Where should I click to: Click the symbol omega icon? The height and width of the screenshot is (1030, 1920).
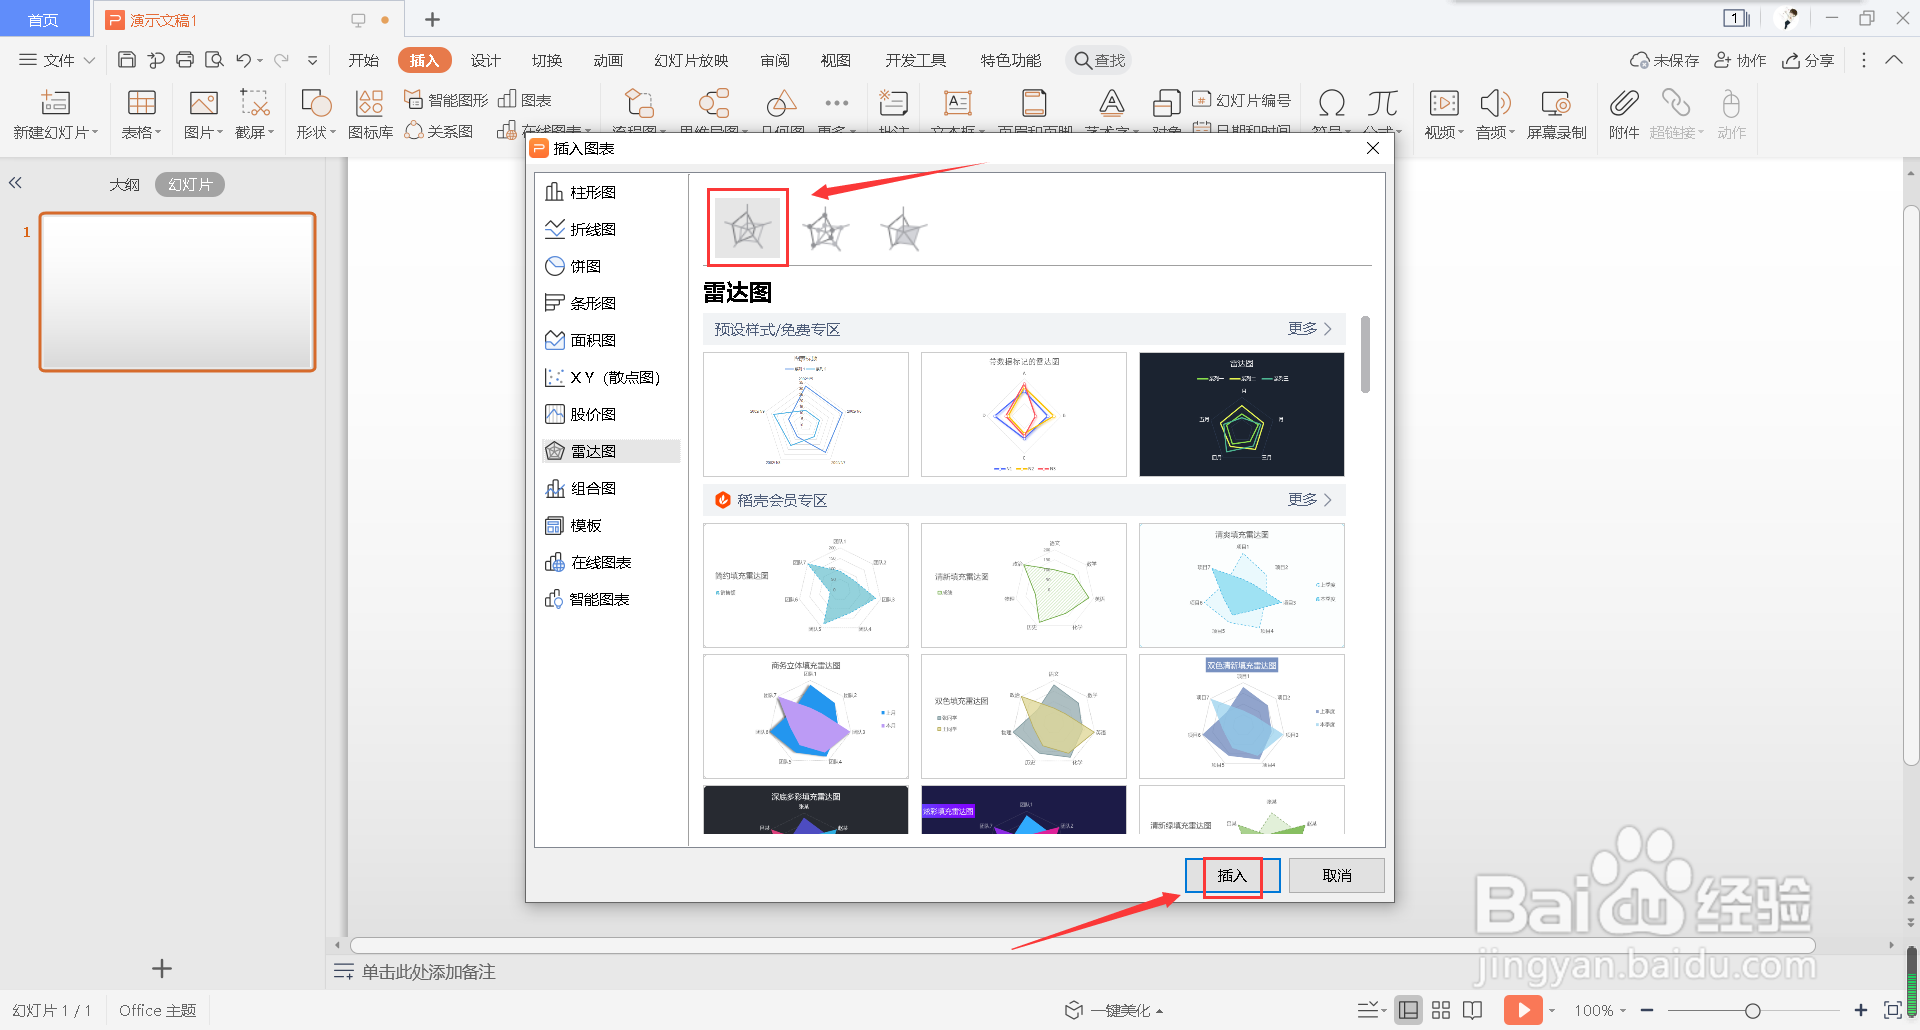click(1331, 103)
